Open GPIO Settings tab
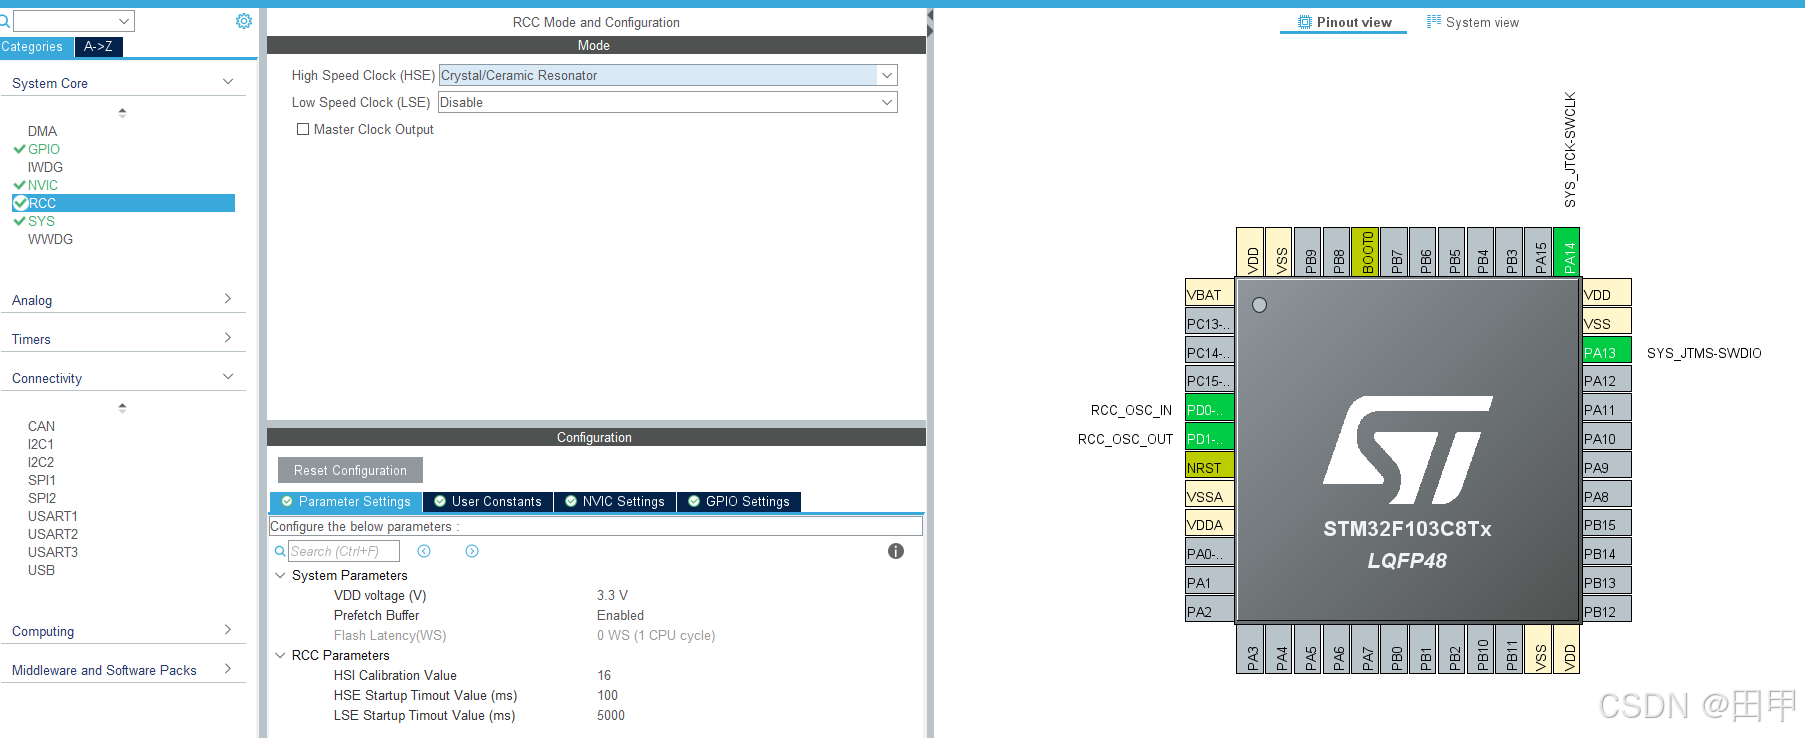1805x738 pixels. [739, 502]
